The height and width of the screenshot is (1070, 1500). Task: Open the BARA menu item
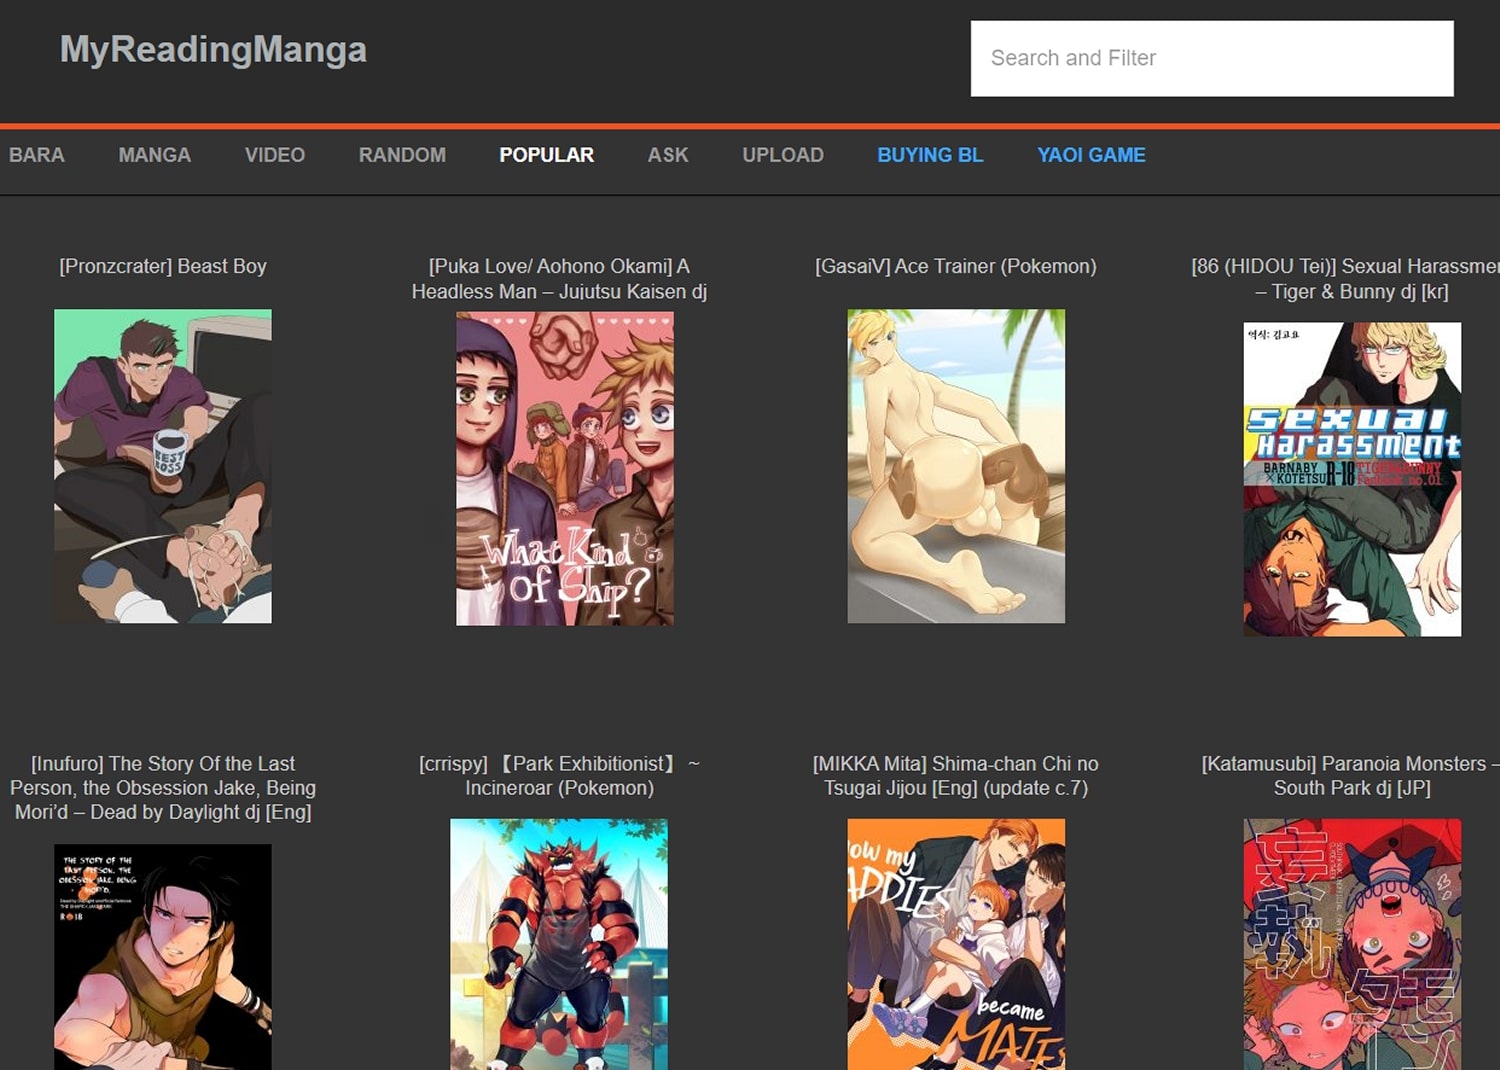click(37, 155)
